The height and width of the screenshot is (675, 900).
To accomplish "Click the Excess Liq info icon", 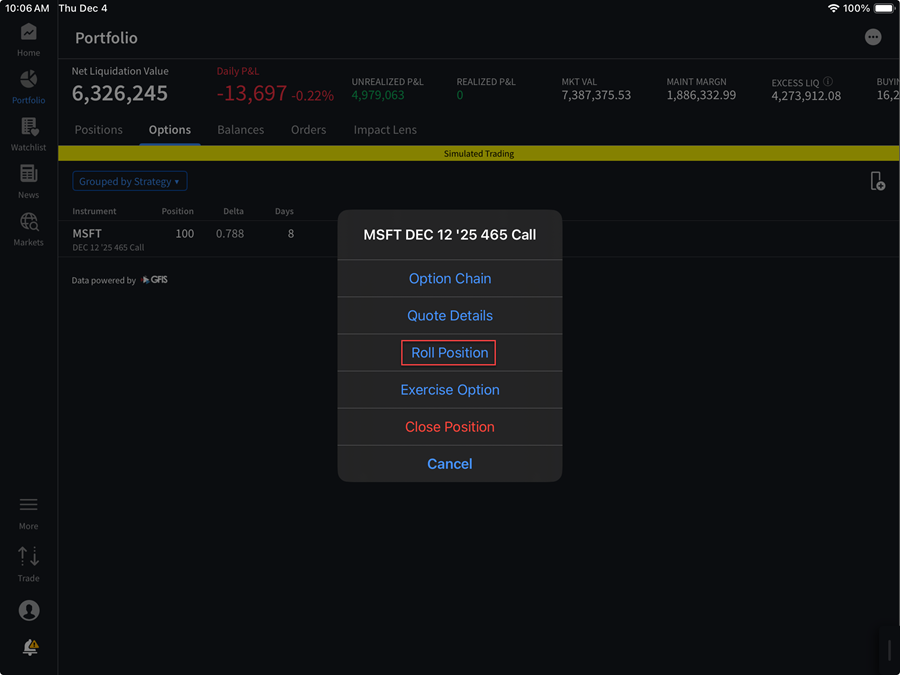I will point(829,82).
